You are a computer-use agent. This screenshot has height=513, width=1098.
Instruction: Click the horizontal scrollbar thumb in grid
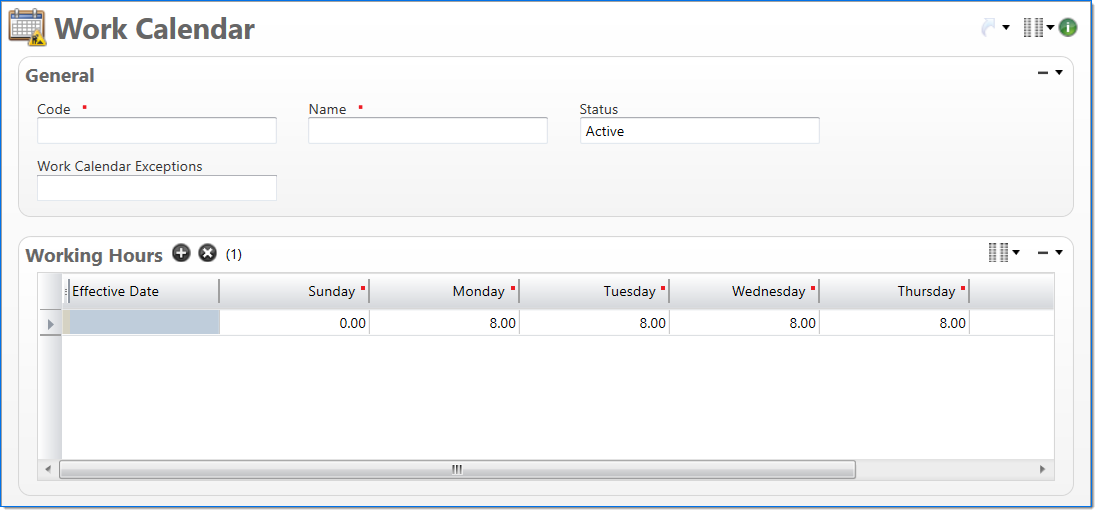pyautogui.click(x=457, y=469)
